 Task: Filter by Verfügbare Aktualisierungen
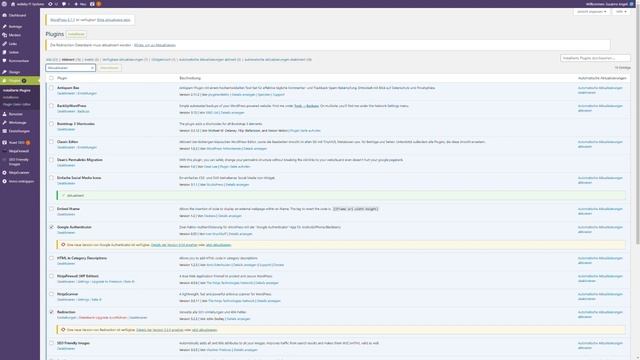point(125,60)
